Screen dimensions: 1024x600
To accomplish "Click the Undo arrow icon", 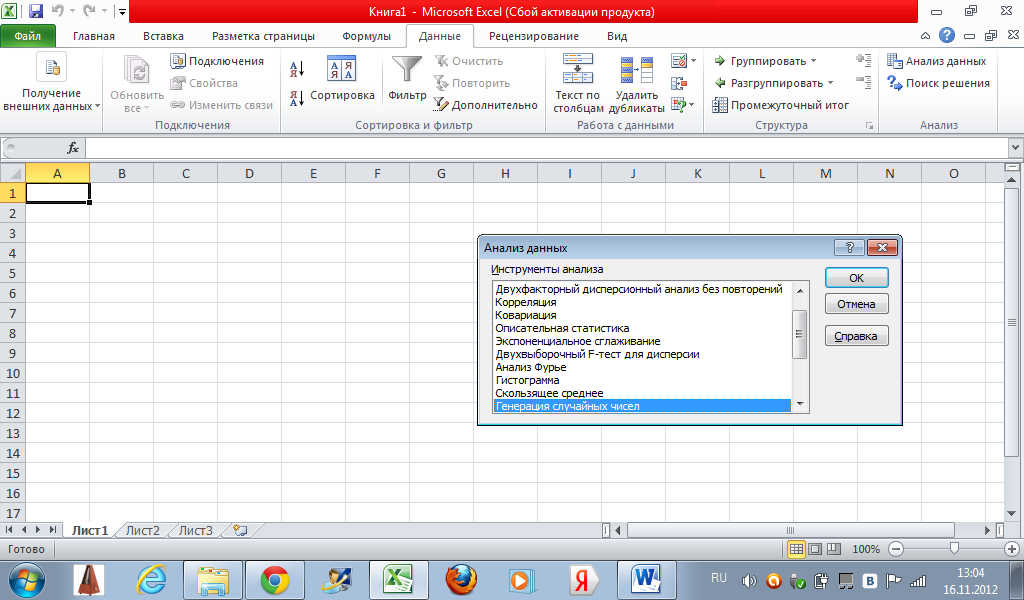I will coord(57,11).
